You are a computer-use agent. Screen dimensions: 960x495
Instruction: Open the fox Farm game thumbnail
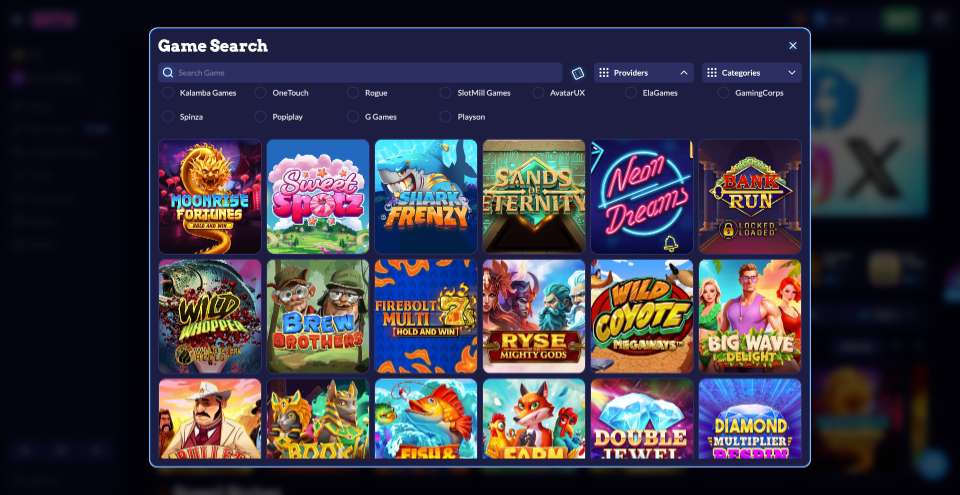534,418
